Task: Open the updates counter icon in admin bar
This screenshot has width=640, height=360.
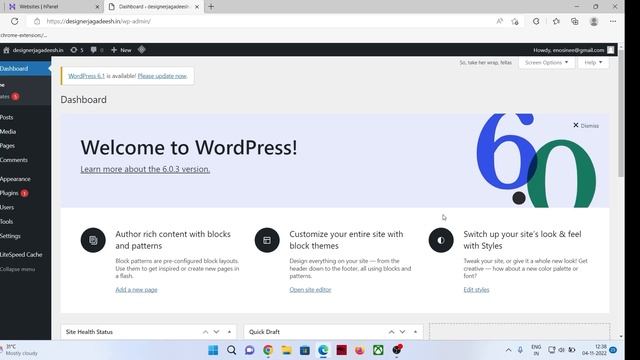Action: 77,50
